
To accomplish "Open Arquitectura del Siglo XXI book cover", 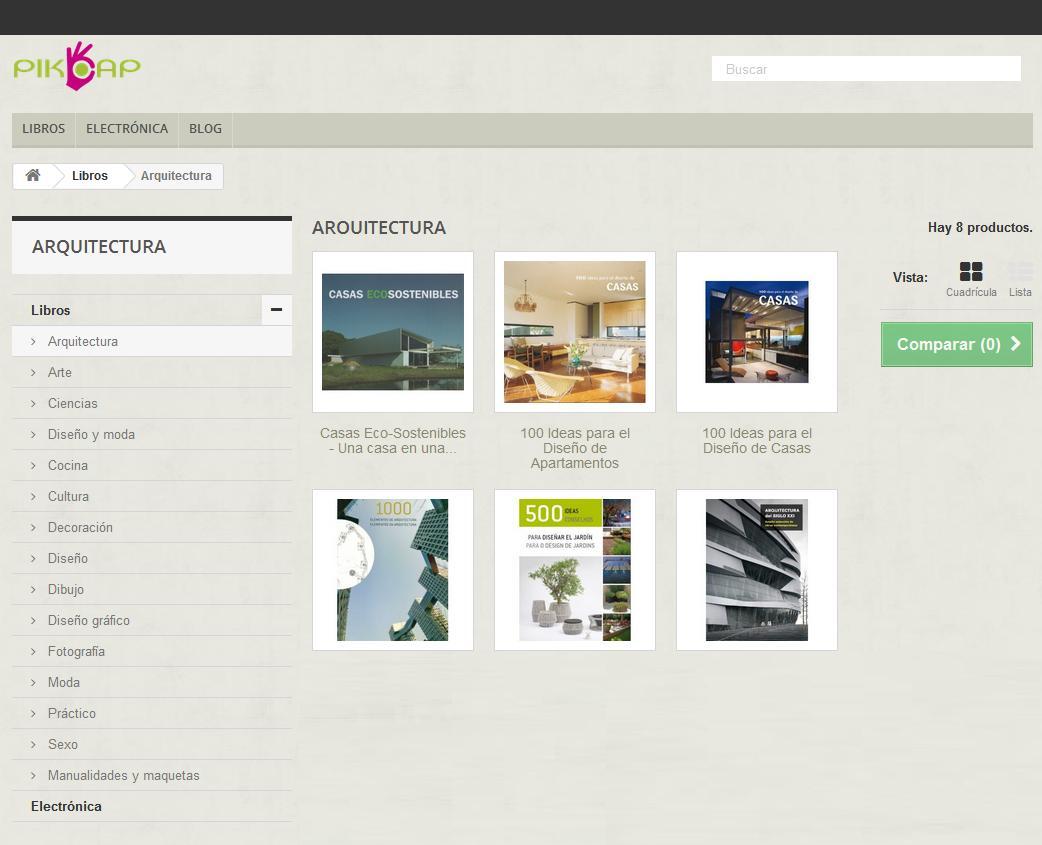I will [757, 570].
